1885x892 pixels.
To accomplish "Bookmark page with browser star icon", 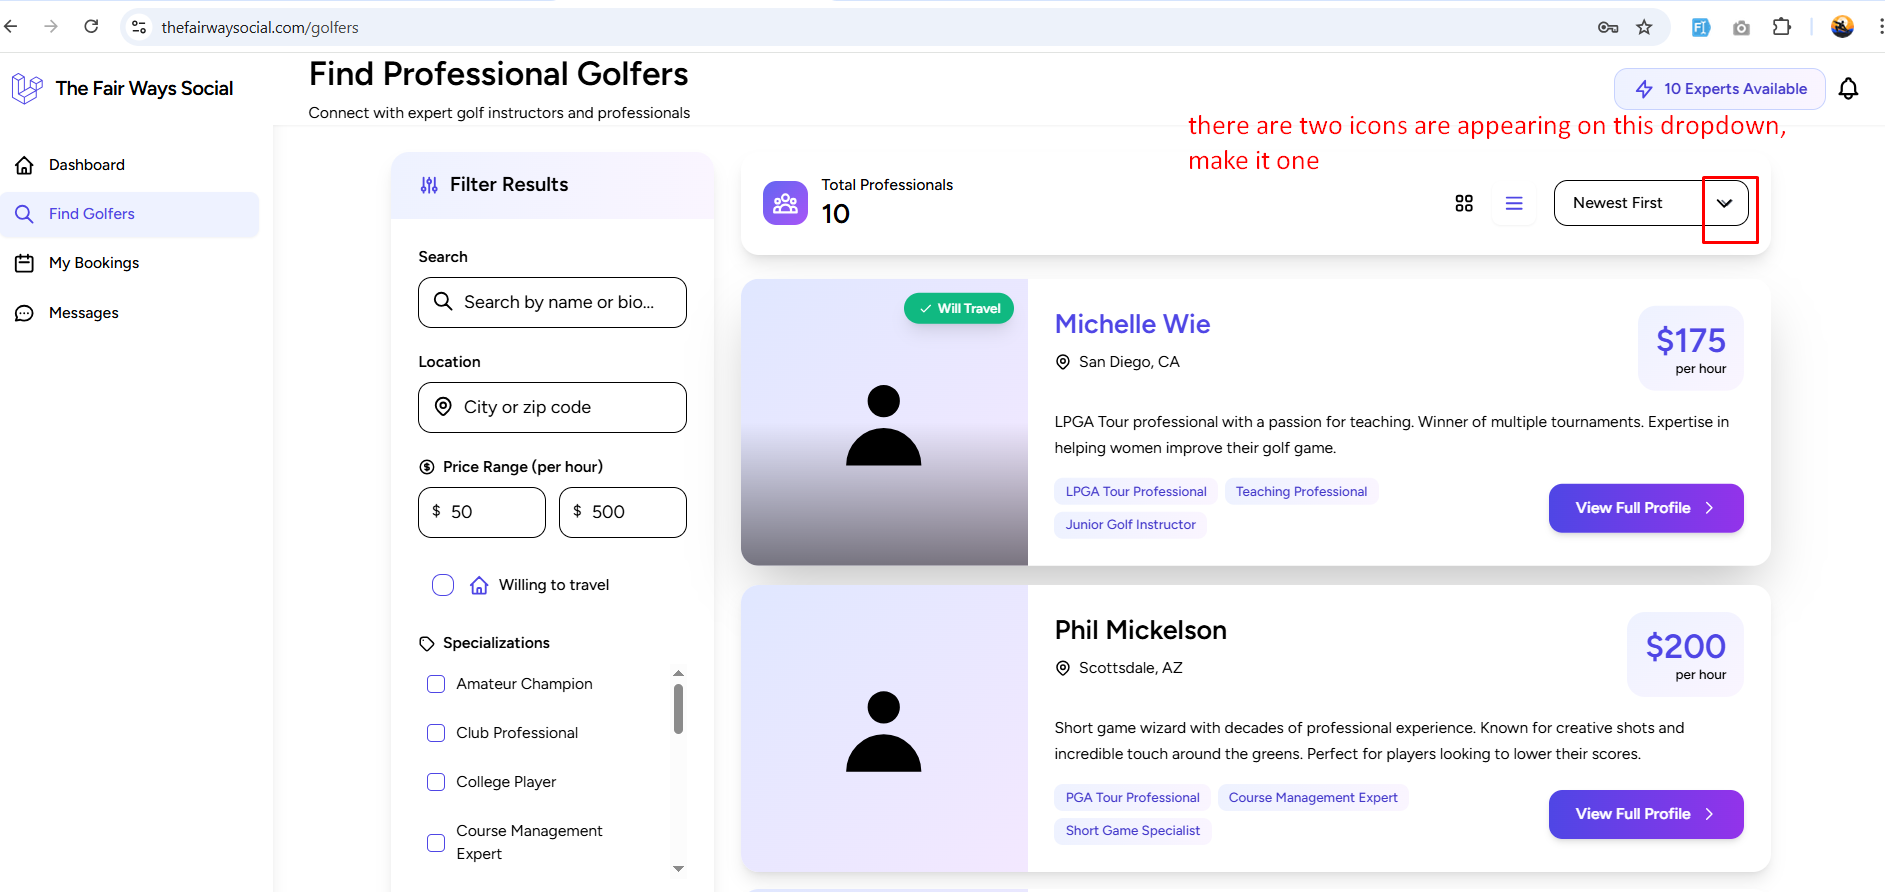I will (x=1644, y=27).
